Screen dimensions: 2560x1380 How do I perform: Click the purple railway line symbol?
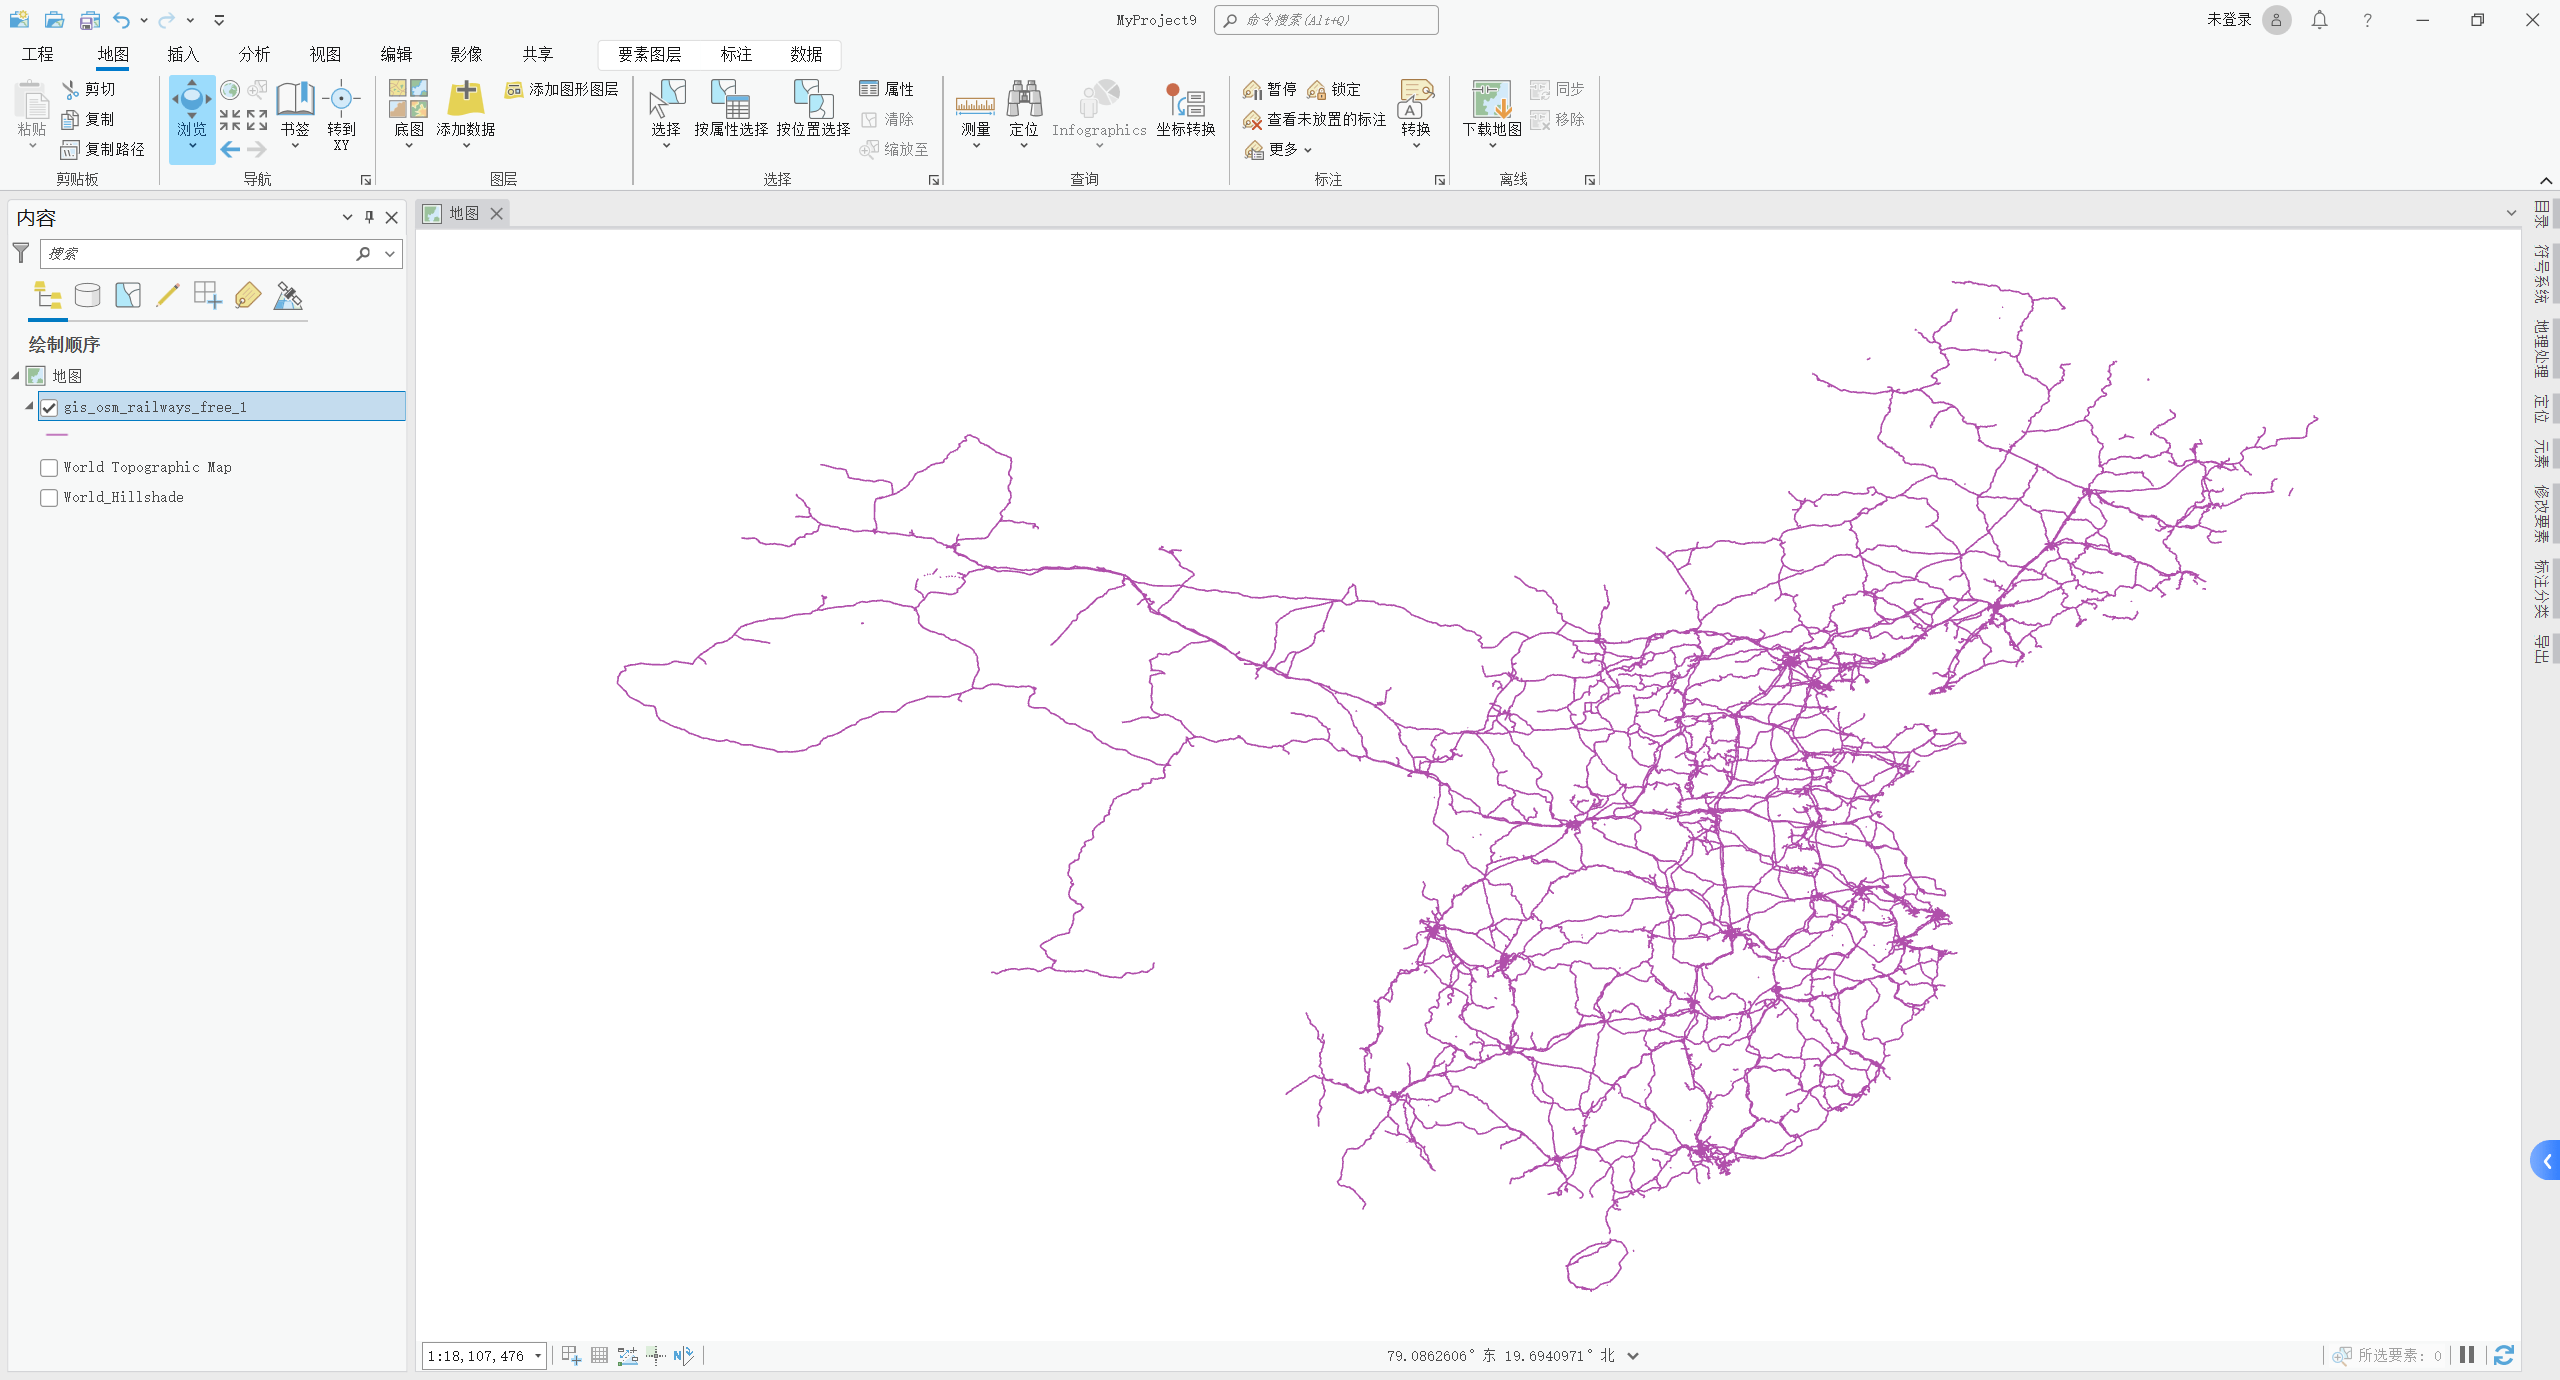[57, 435]
